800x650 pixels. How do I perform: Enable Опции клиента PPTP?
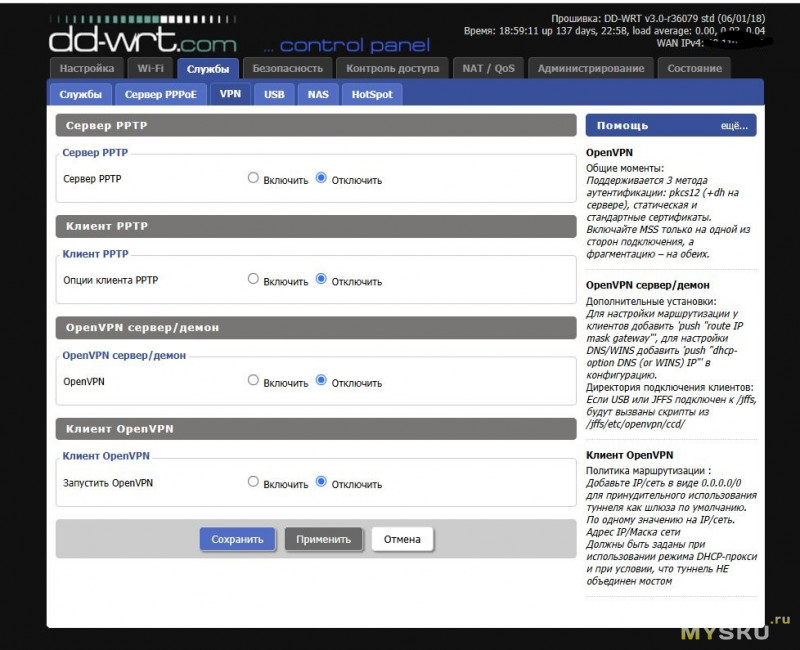click(x=253, y=279)
